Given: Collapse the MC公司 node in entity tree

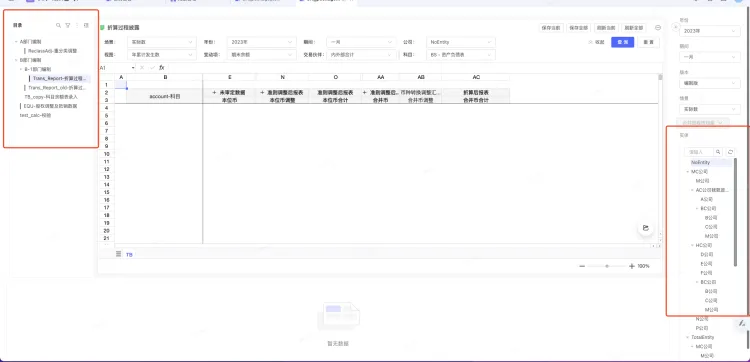Looking at the screenshot, I should tap(688, 172).
